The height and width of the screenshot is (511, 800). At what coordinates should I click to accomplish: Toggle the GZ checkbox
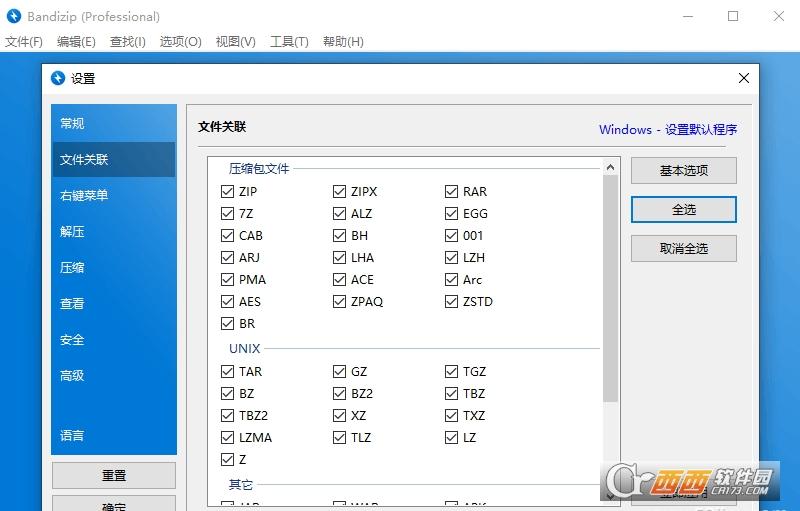tap(339, 371)
